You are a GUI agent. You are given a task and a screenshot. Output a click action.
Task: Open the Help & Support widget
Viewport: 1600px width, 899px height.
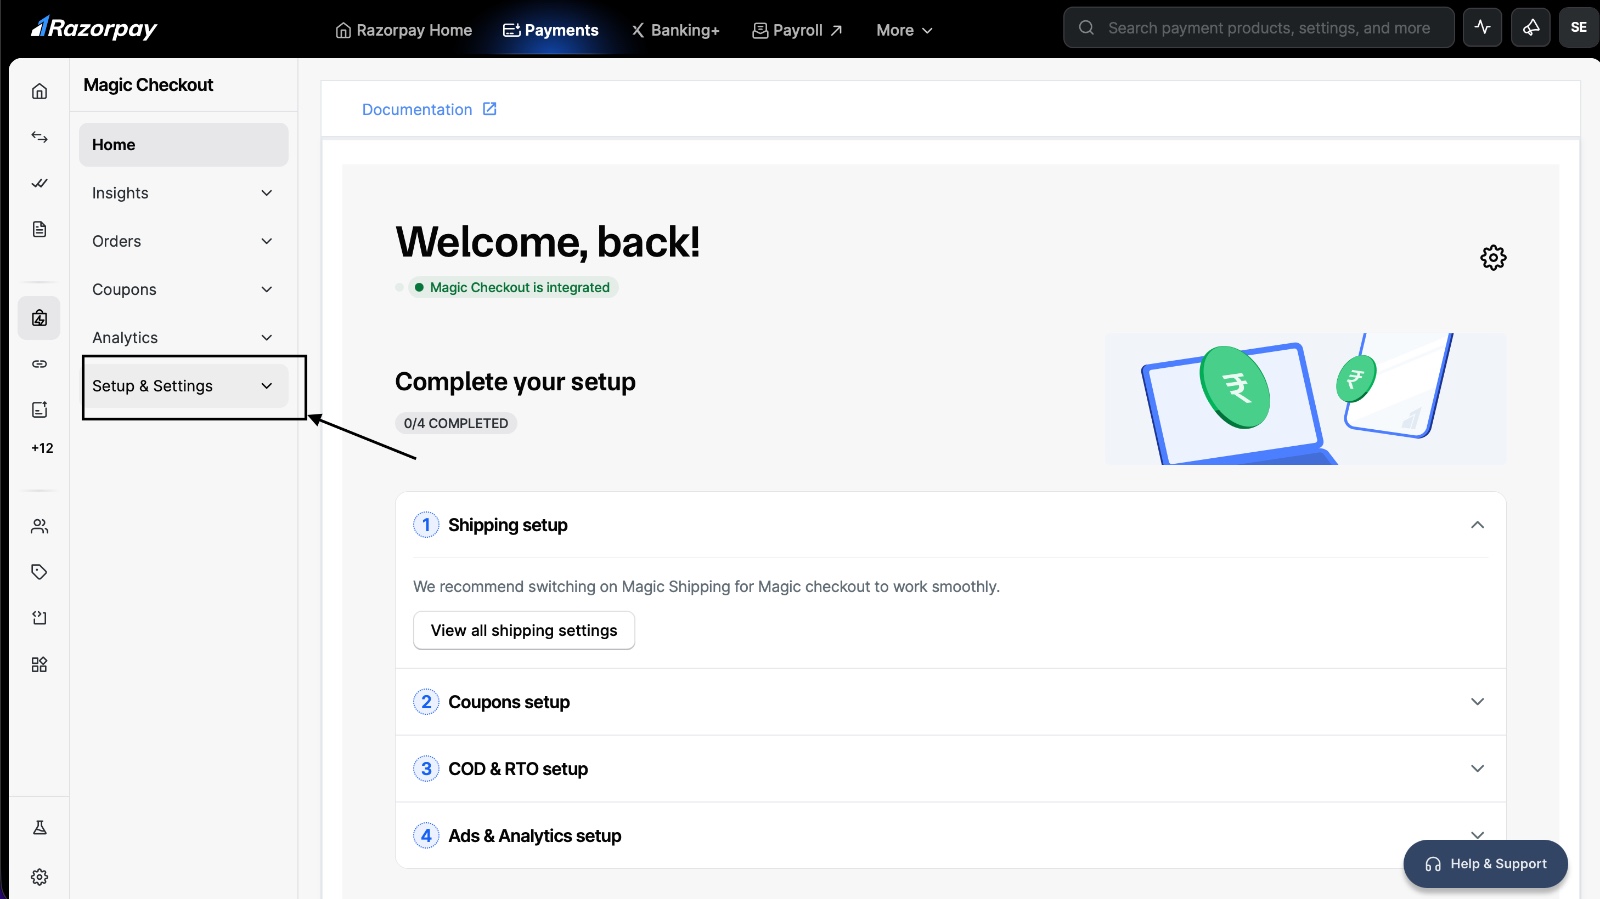1485,864
